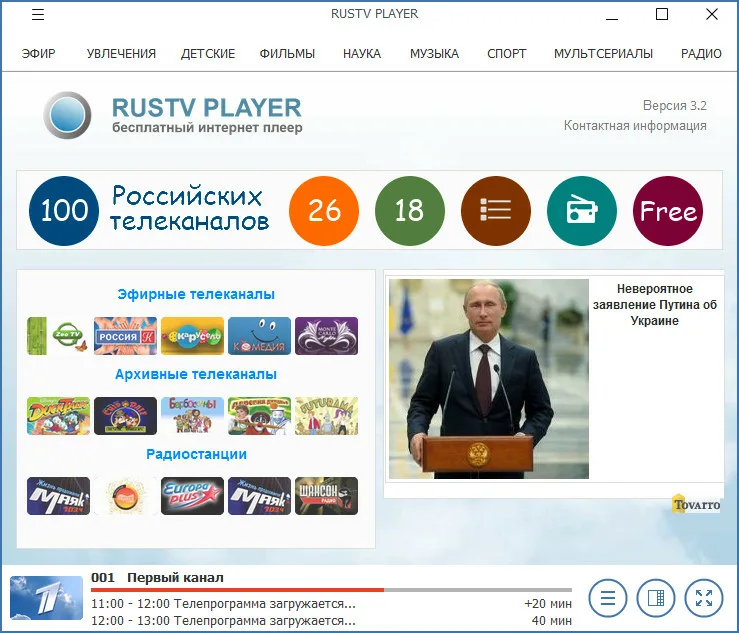Click the 001 Первый канал title
Image resolution: width=739 pixels, height=633 pixels.
[157, 578]
